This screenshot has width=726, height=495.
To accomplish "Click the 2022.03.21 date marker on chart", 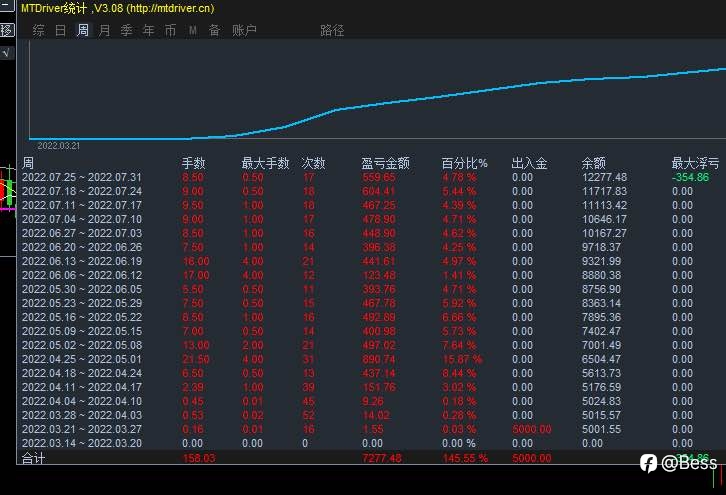I will coord(58,146).
